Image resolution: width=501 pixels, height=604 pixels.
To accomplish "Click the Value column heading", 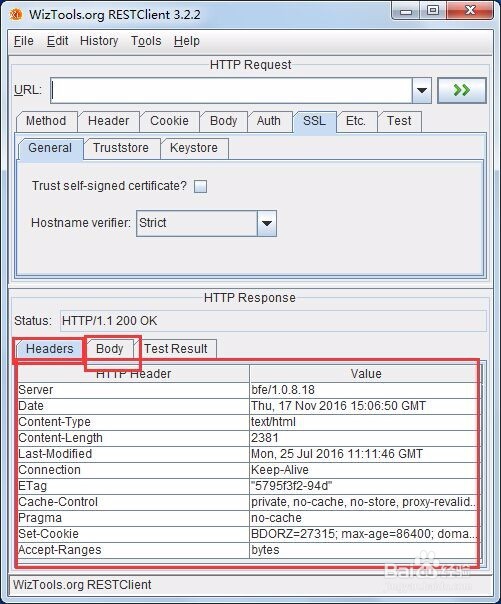I will coord(365,374).
